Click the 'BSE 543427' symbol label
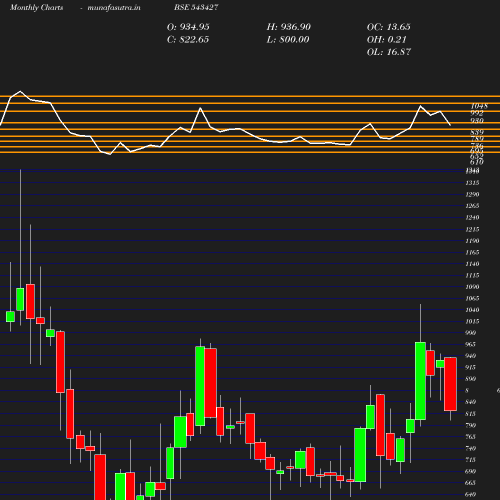Screen dimensions: 500x500 pyautogui.click(x=196, y=7)
